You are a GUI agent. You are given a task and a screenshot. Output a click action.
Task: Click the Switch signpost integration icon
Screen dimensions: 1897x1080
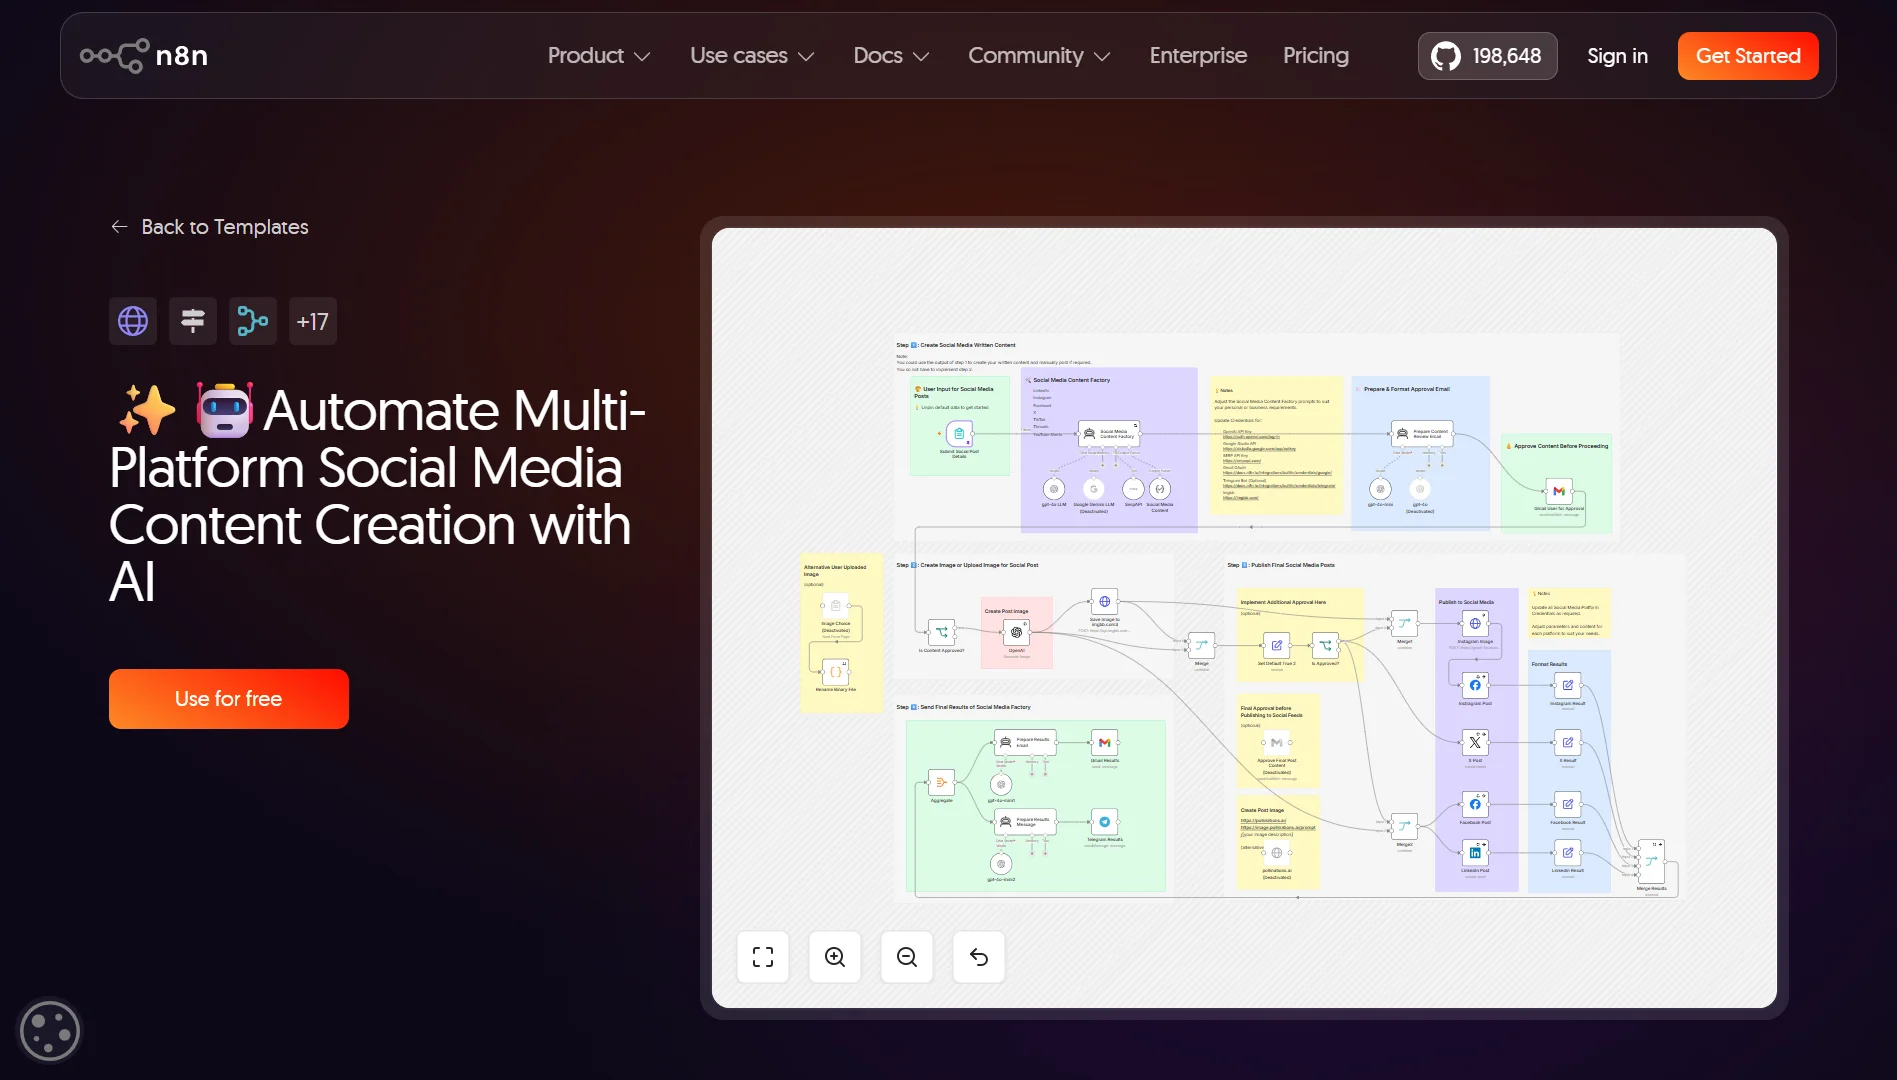point(193,321)
